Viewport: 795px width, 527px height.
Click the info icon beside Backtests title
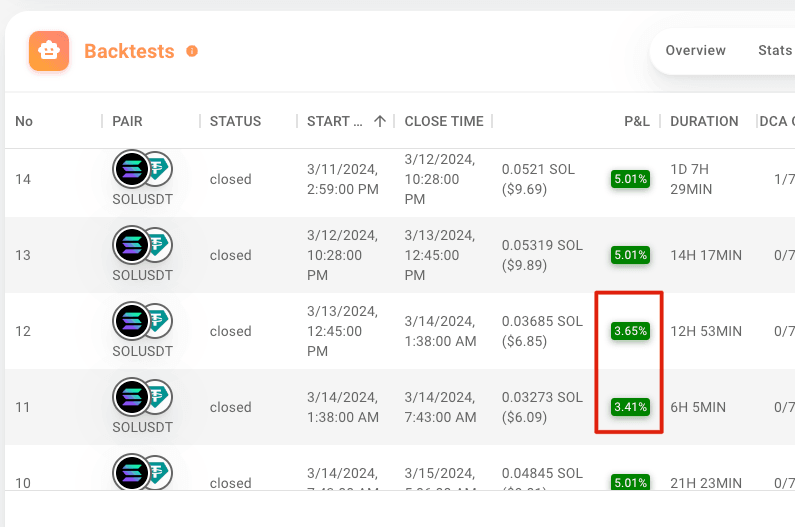pyautogui.click(x=192, y=51)
